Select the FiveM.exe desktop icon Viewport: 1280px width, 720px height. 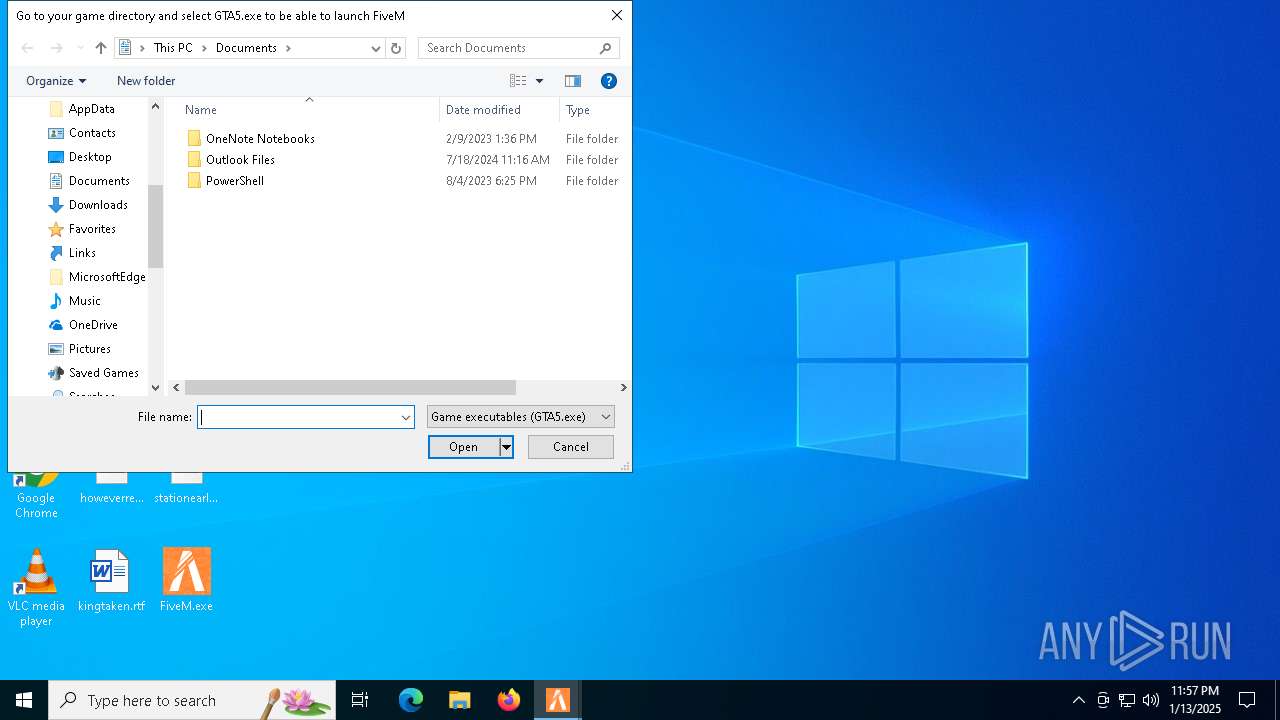point(186,580)
